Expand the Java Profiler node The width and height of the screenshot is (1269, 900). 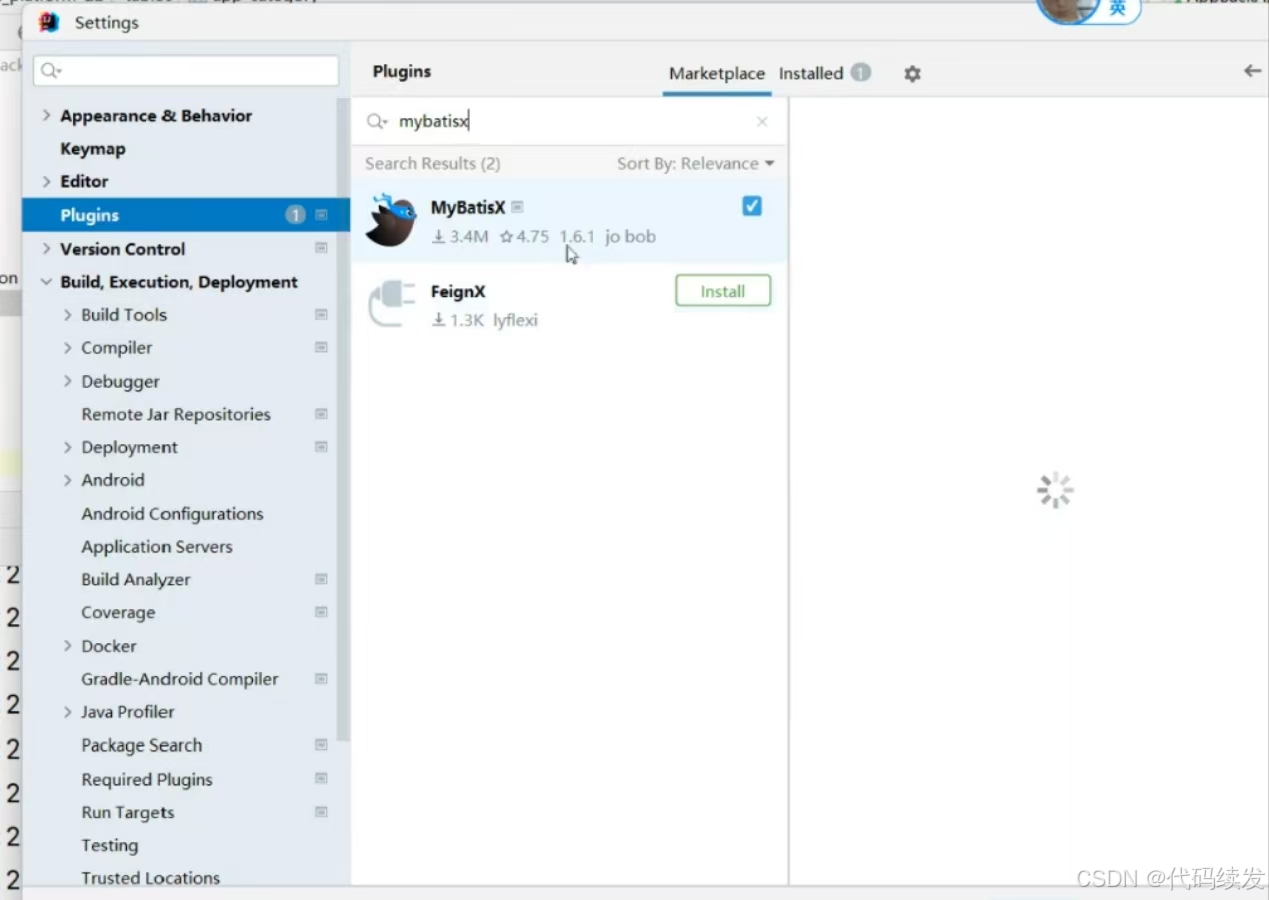[x=68, y=712]
